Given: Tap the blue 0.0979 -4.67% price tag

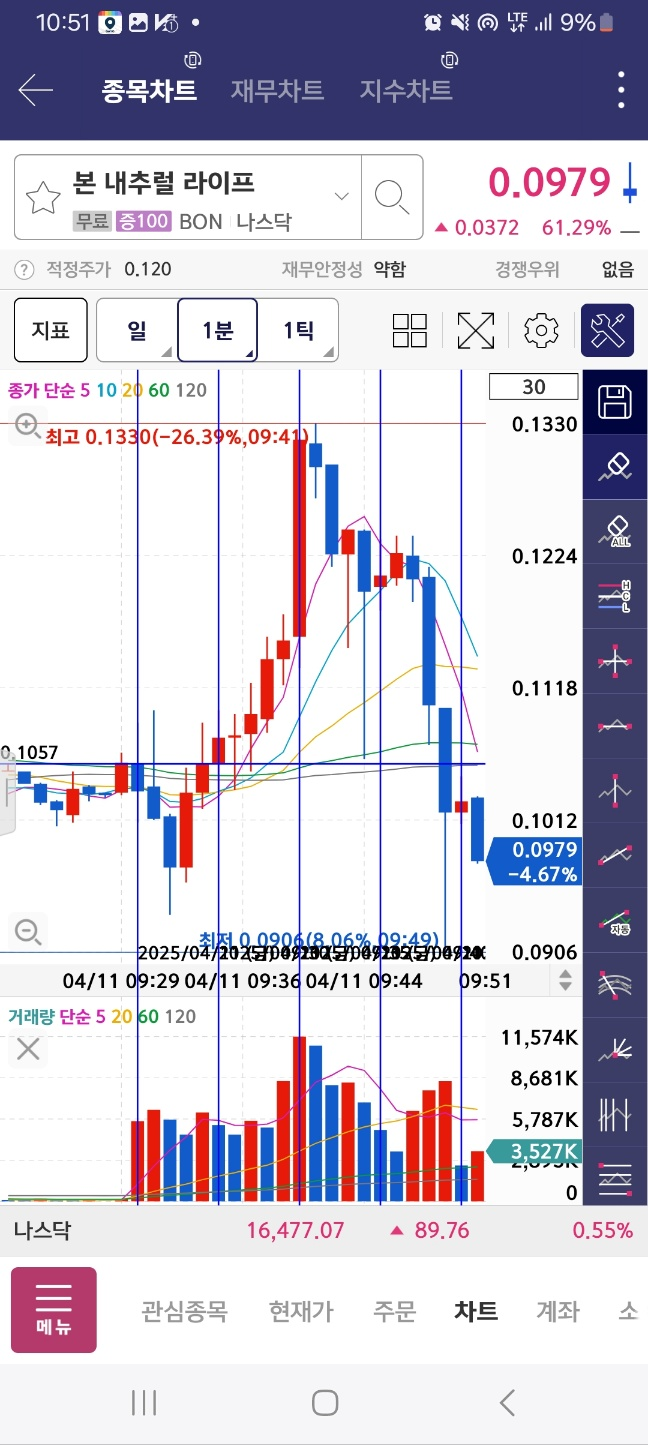Looking at the screenshot, I should tap(535, 862).
